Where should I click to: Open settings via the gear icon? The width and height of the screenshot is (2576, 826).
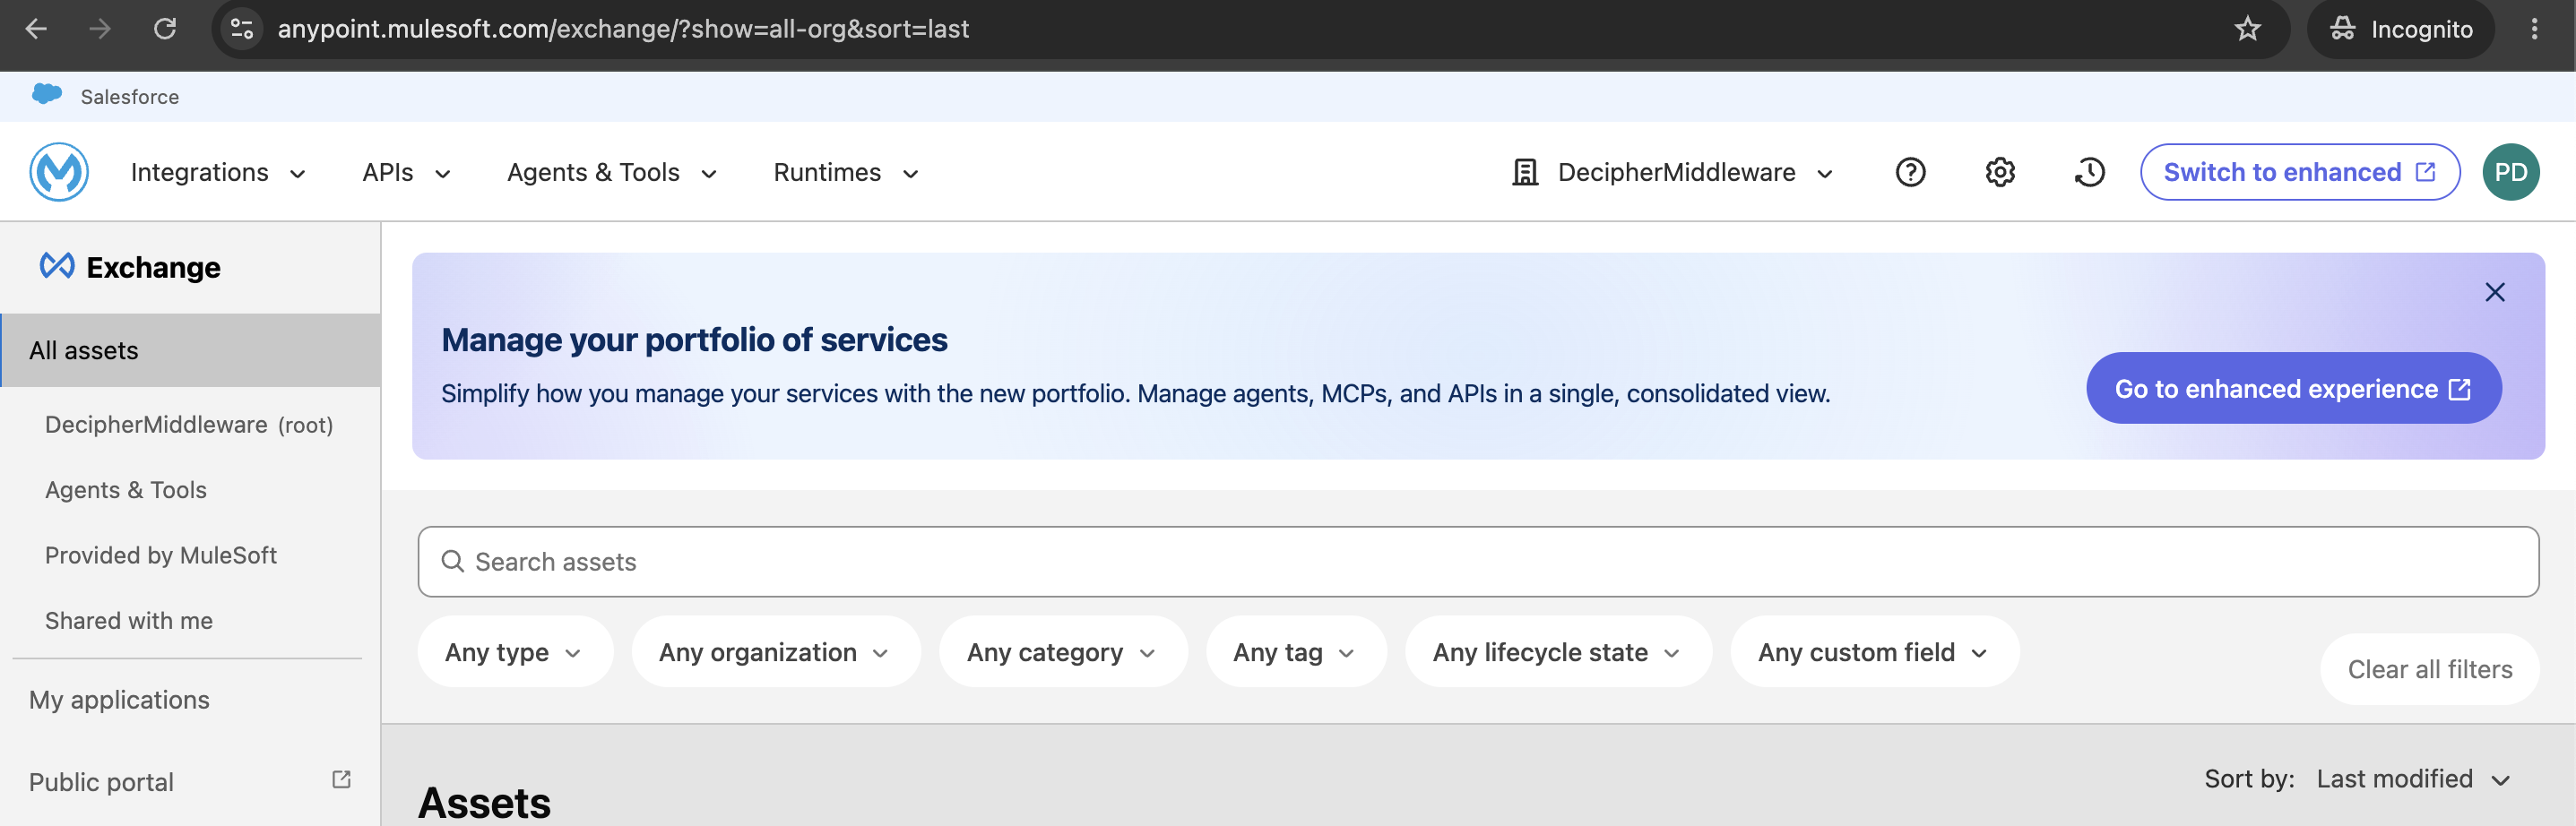[2000, 173]
